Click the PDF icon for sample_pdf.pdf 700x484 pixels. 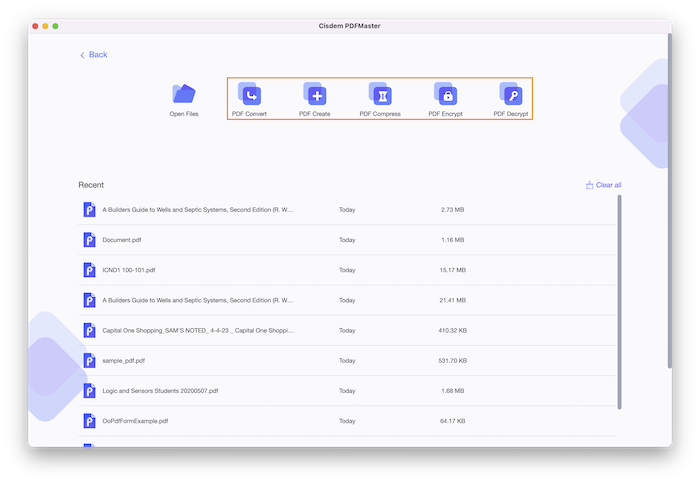pos(89,360)
